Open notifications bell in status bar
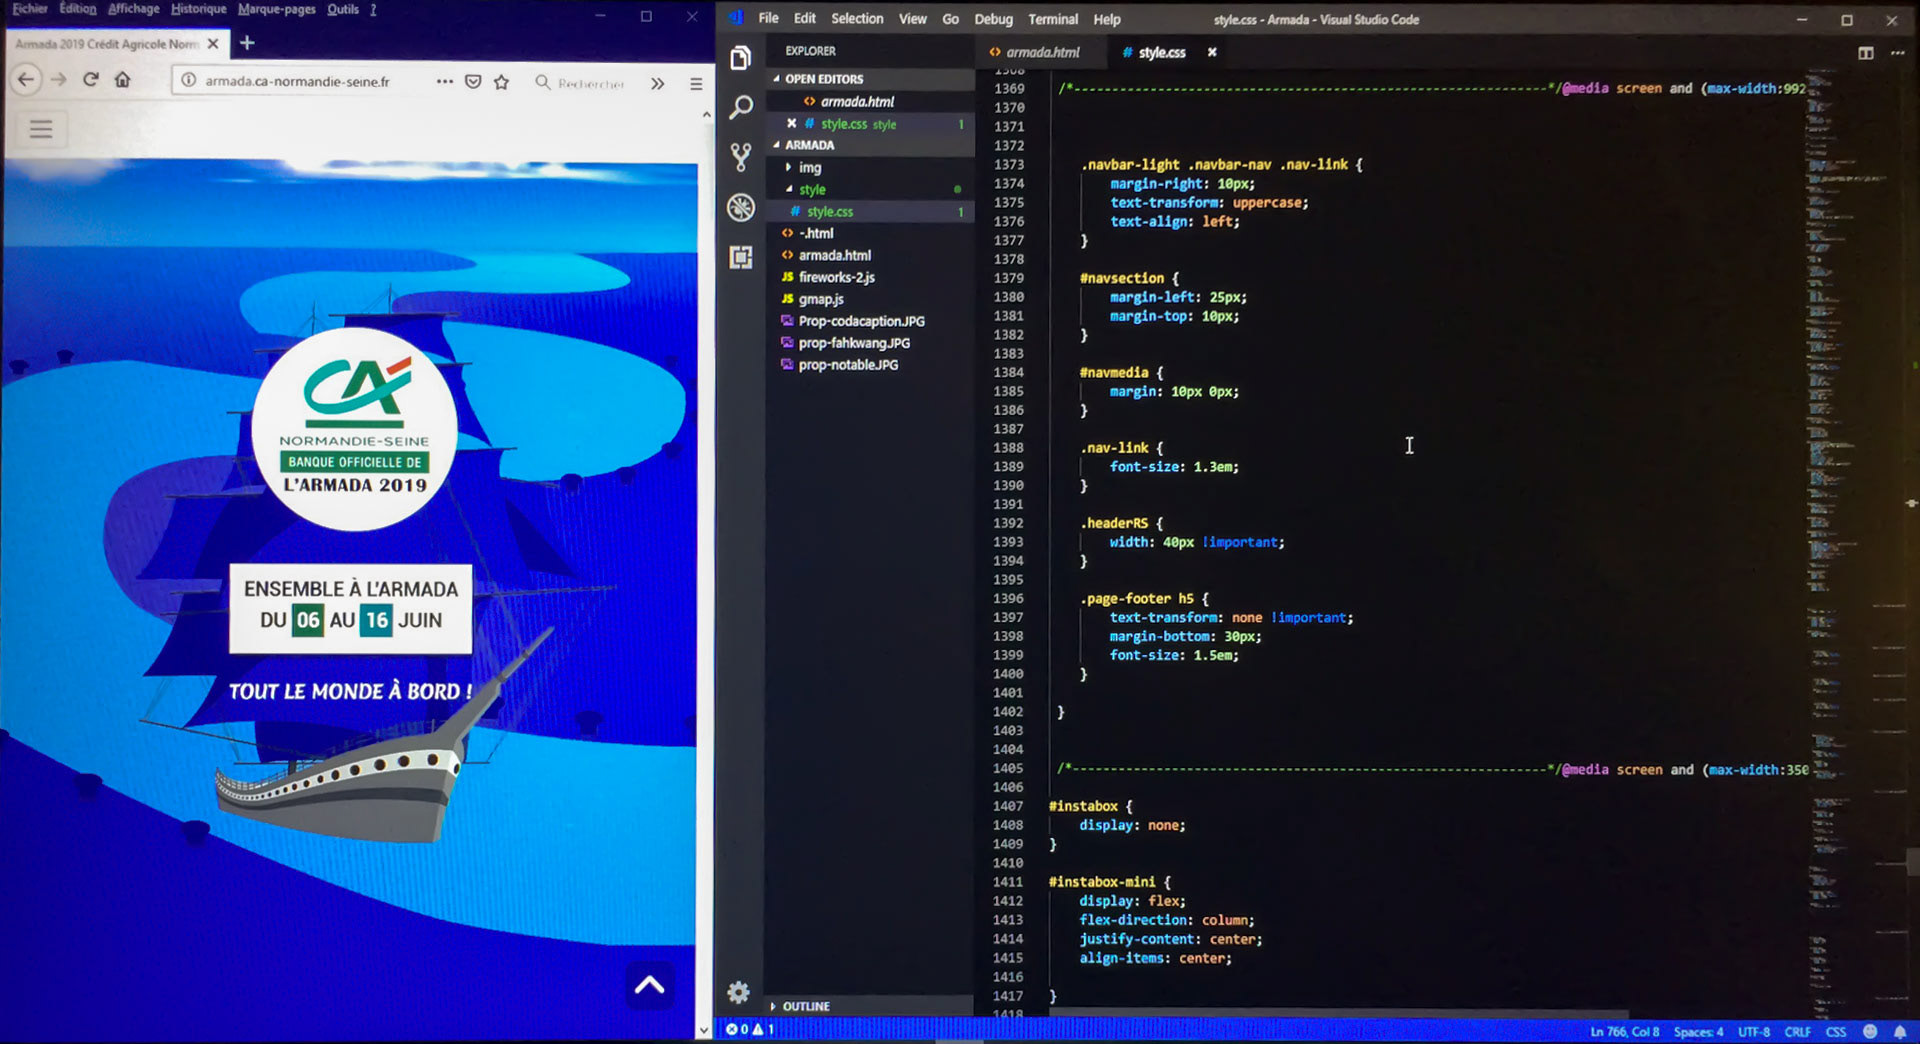The width and height of the screenshot is (1920, 1044). 1899,1031
